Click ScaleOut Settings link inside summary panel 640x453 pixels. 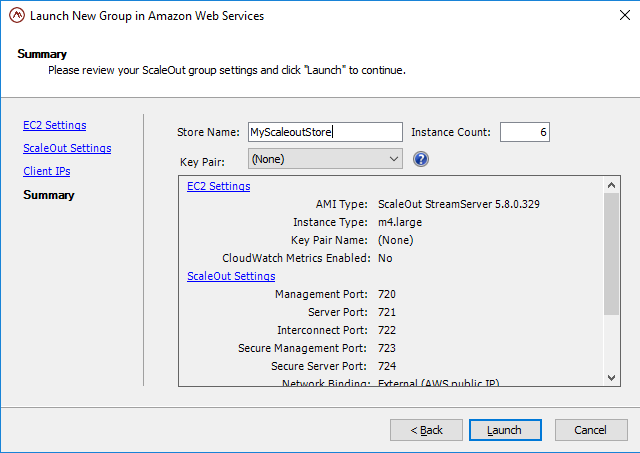tap(231, 276)
